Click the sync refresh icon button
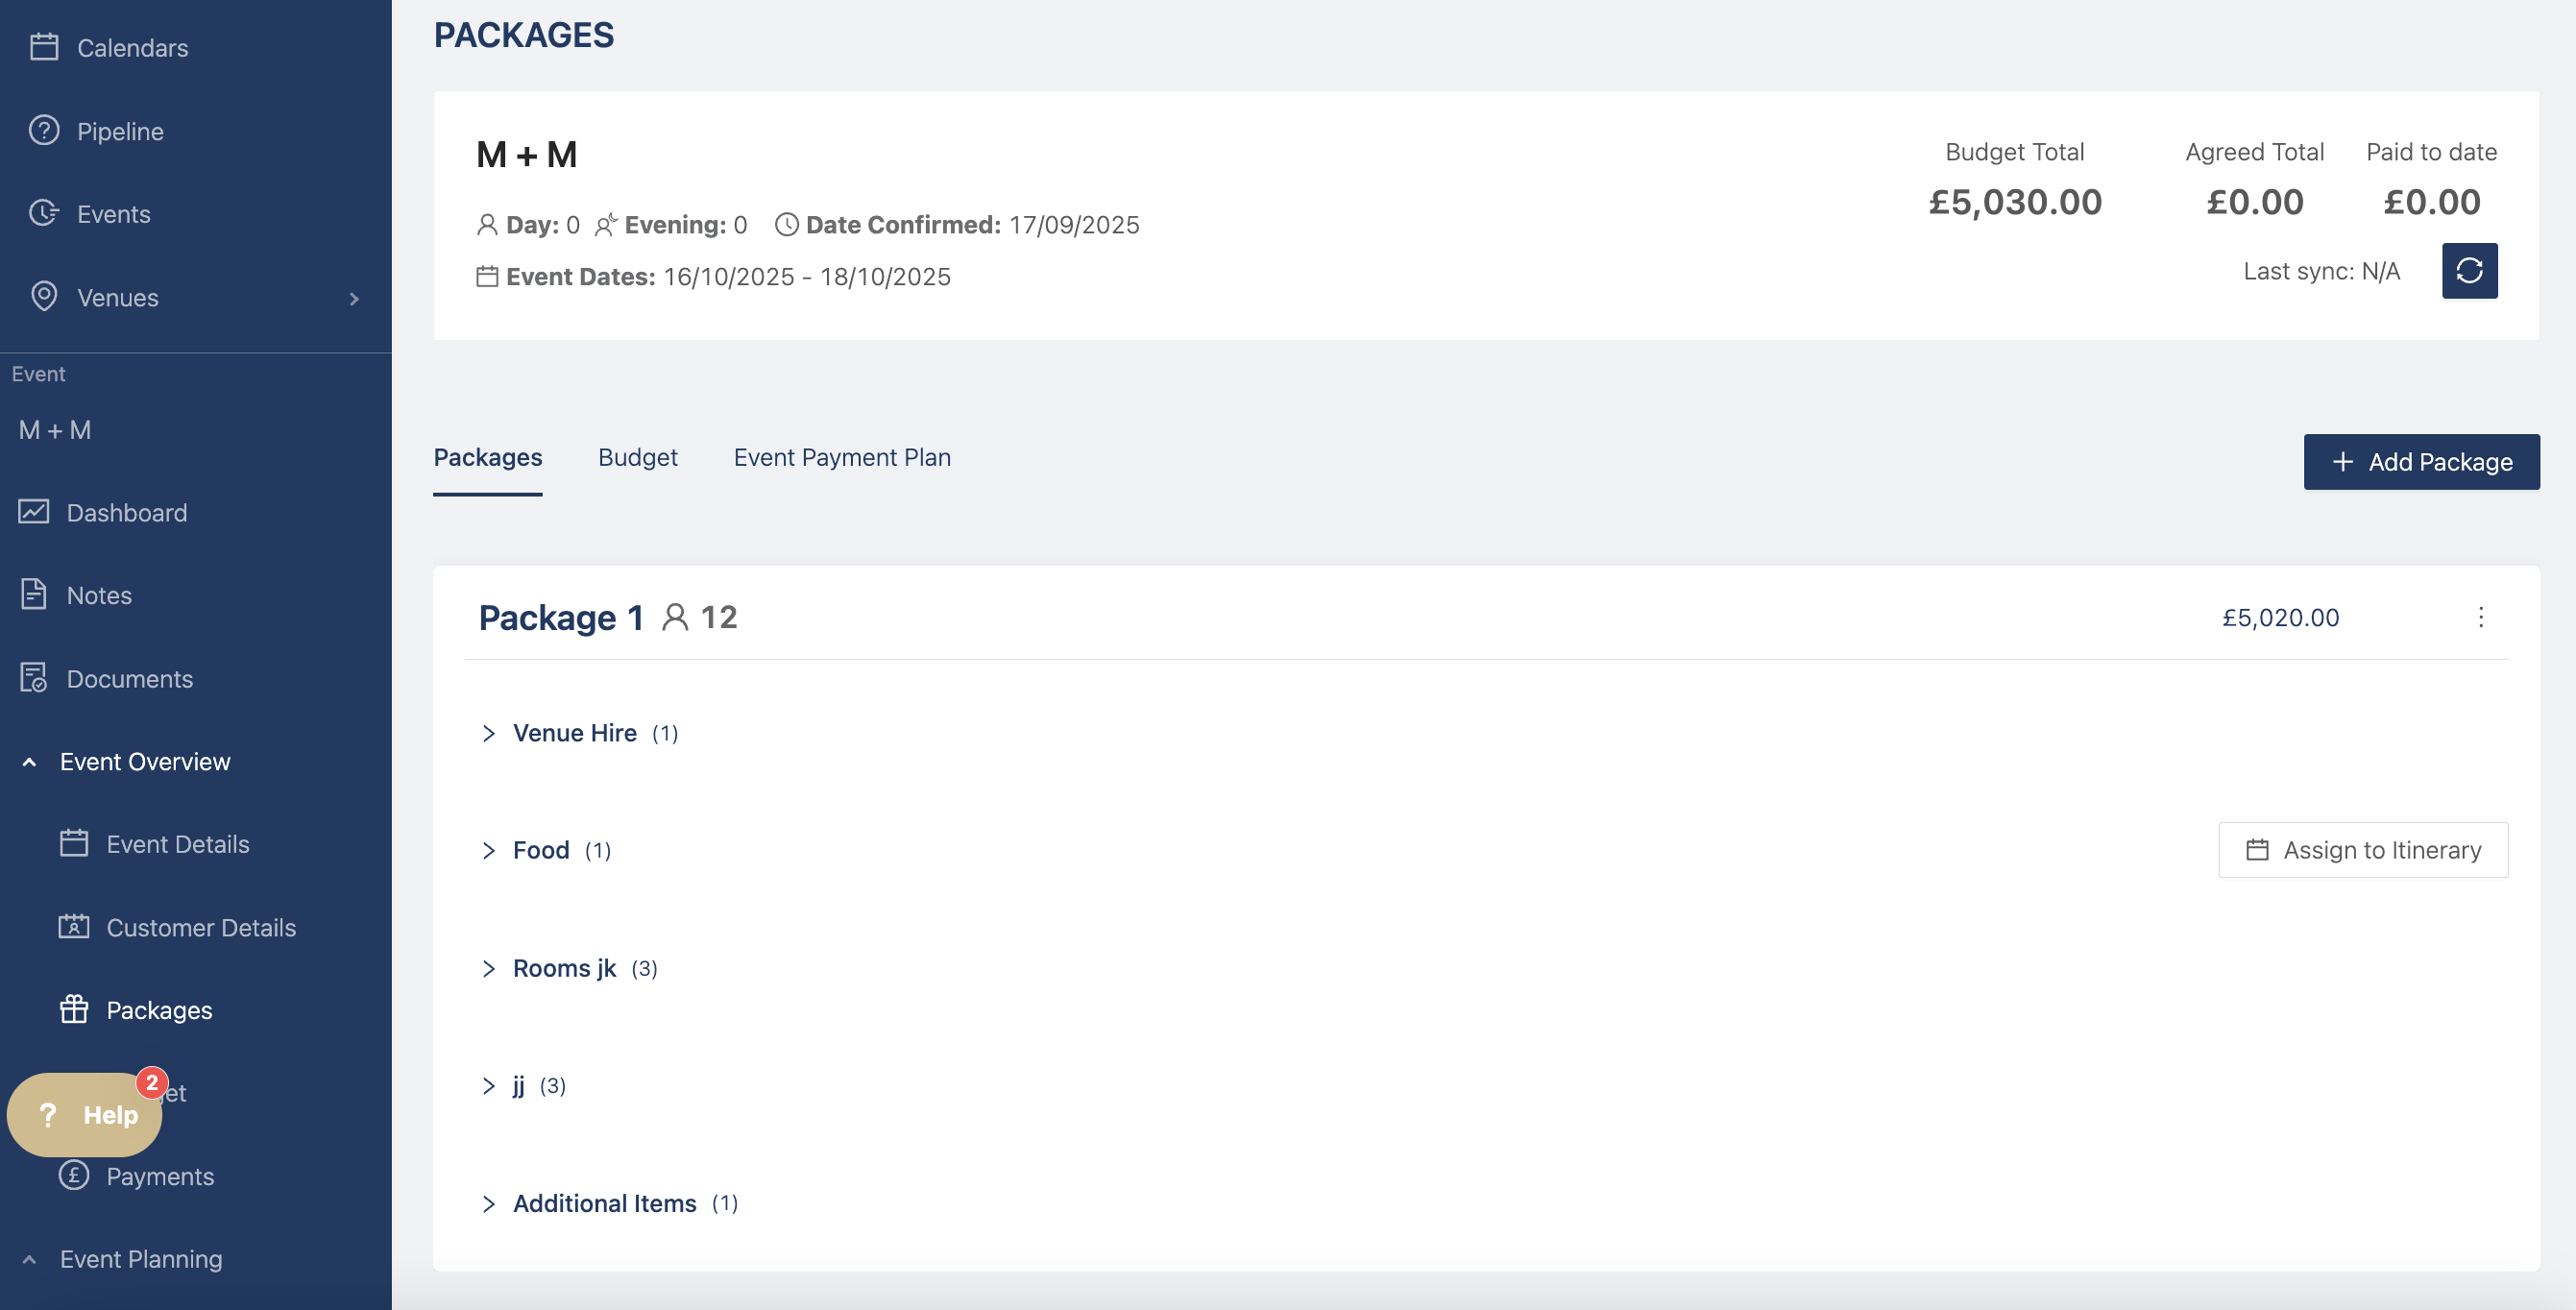This screenshot has width=2576, height=1310. (2469, 271)
